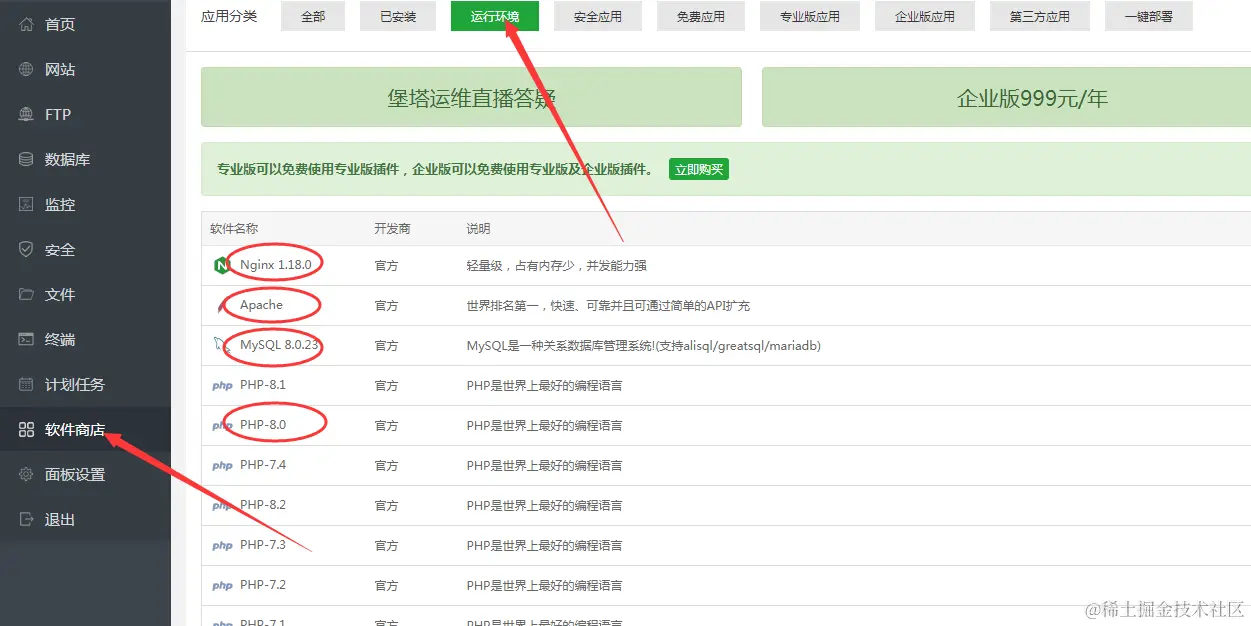Viewport: 1251px width, 626px height.
Task: Select the Nginx 1.18.0 app icon
Action: point(222,264)
